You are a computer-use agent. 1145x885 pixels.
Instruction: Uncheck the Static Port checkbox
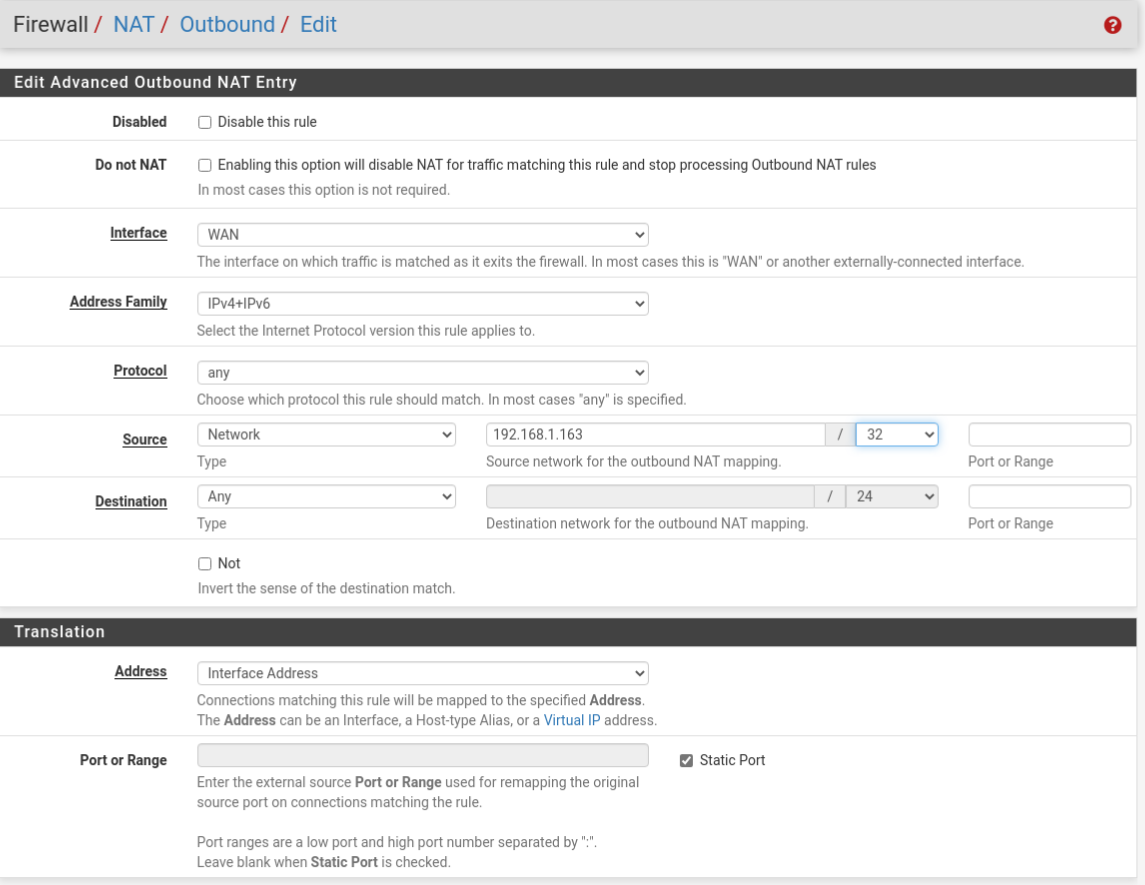686,761
